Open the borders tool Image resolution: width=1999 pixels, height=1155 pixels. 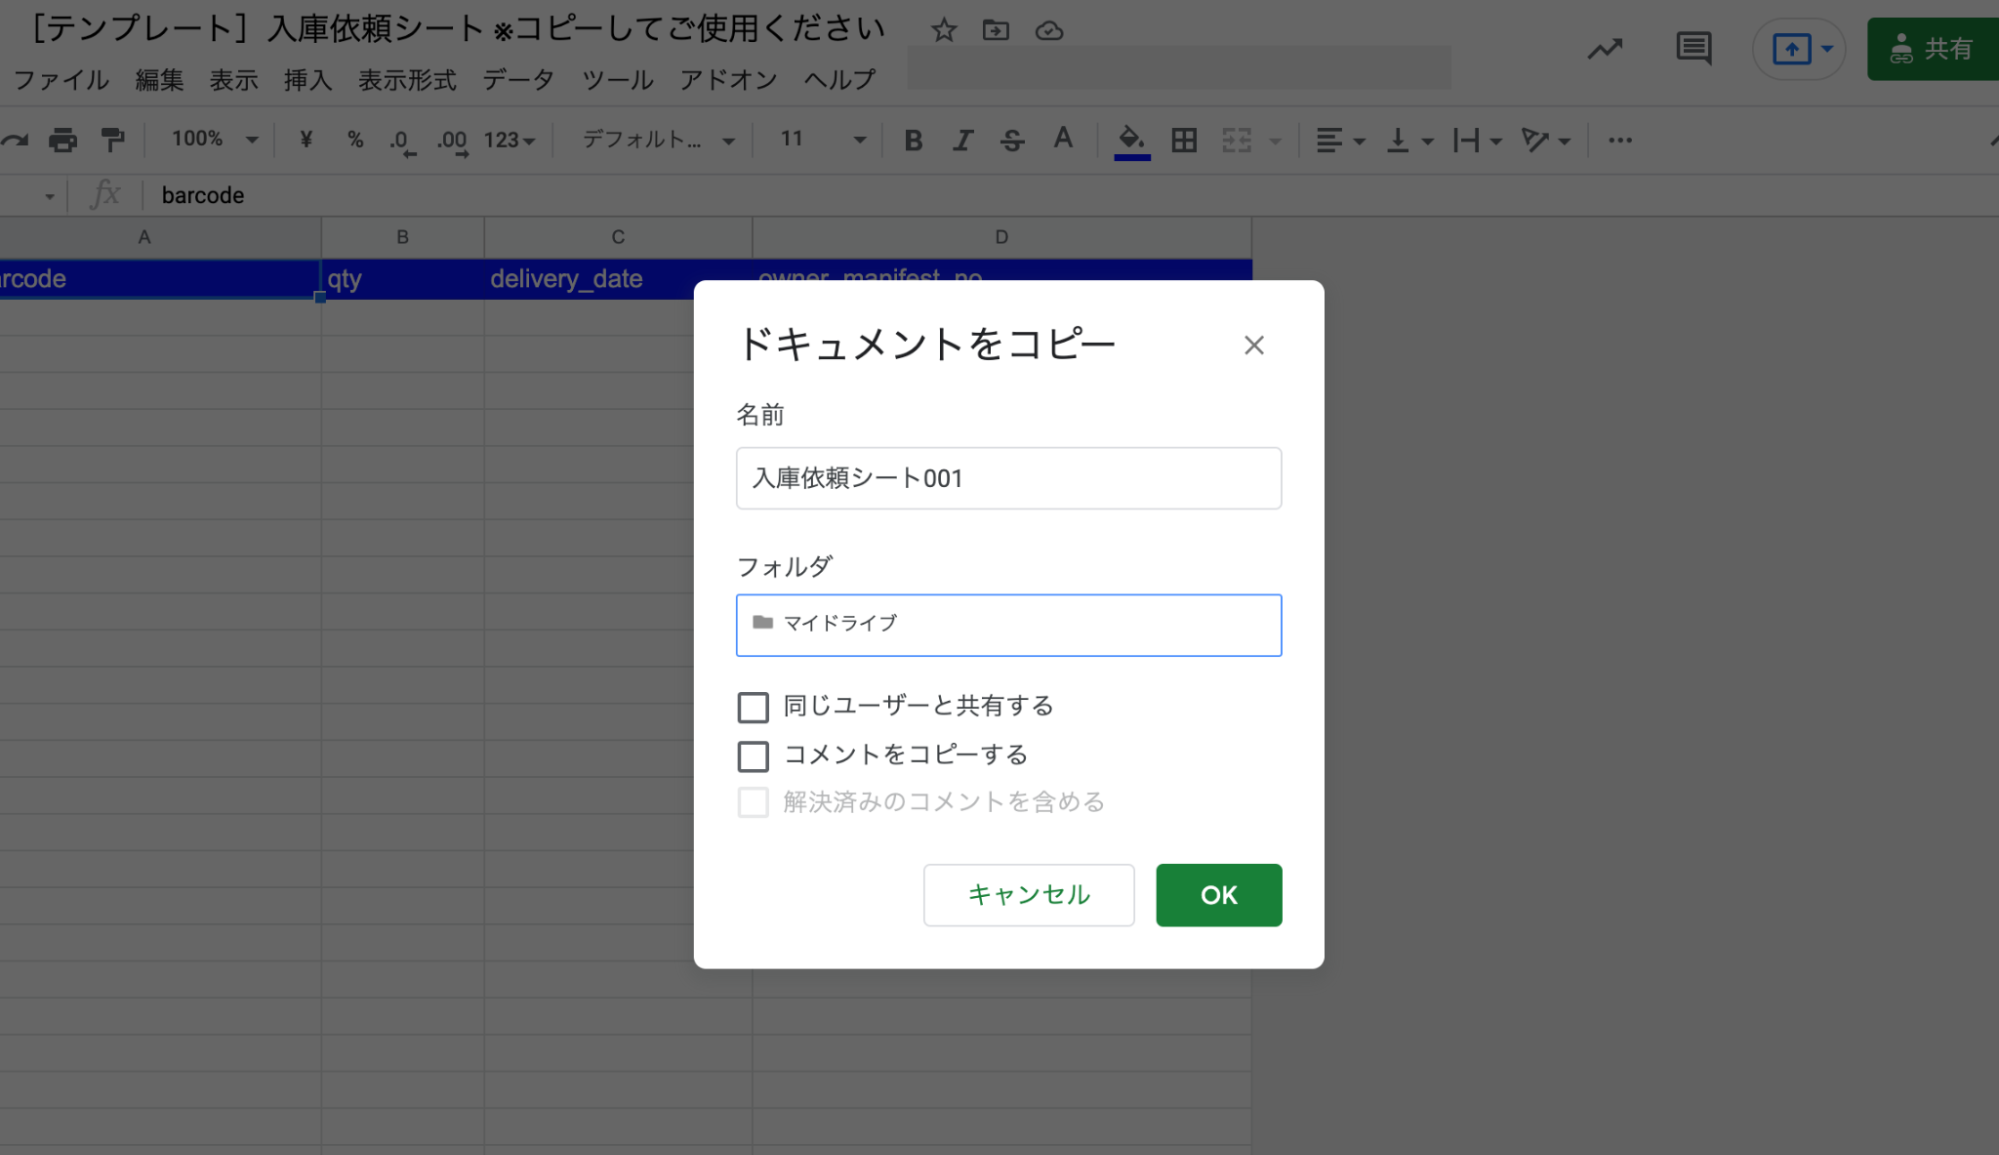point(1184,140)
